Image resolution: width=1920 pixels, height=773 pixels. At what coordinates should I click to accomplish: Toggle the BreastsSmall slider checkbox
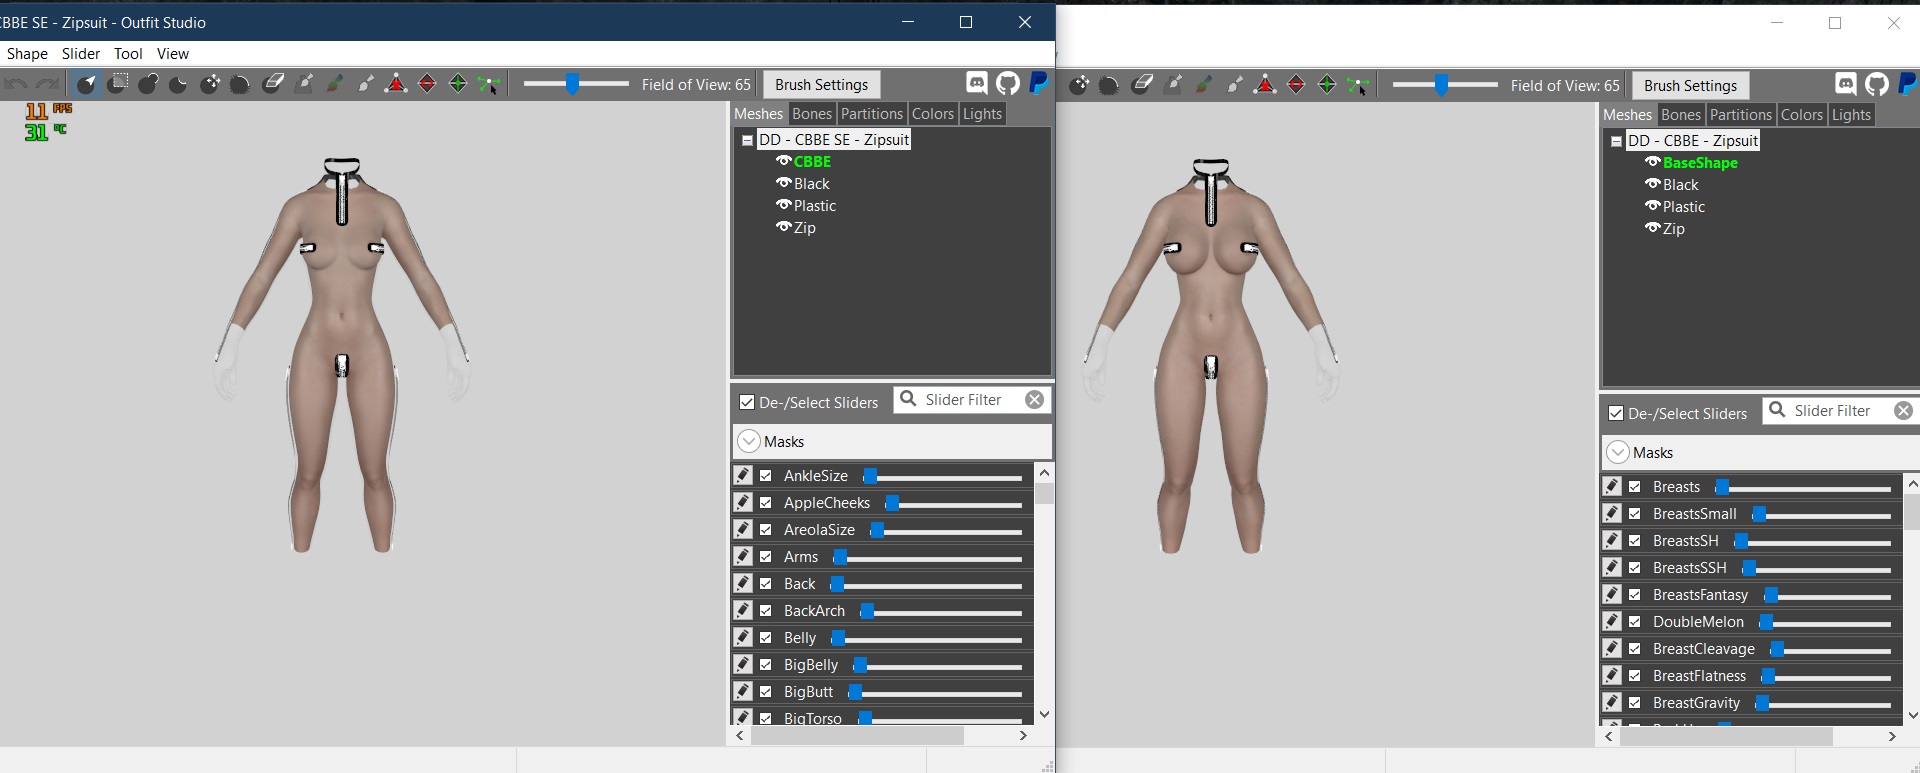click(1635, 514)
